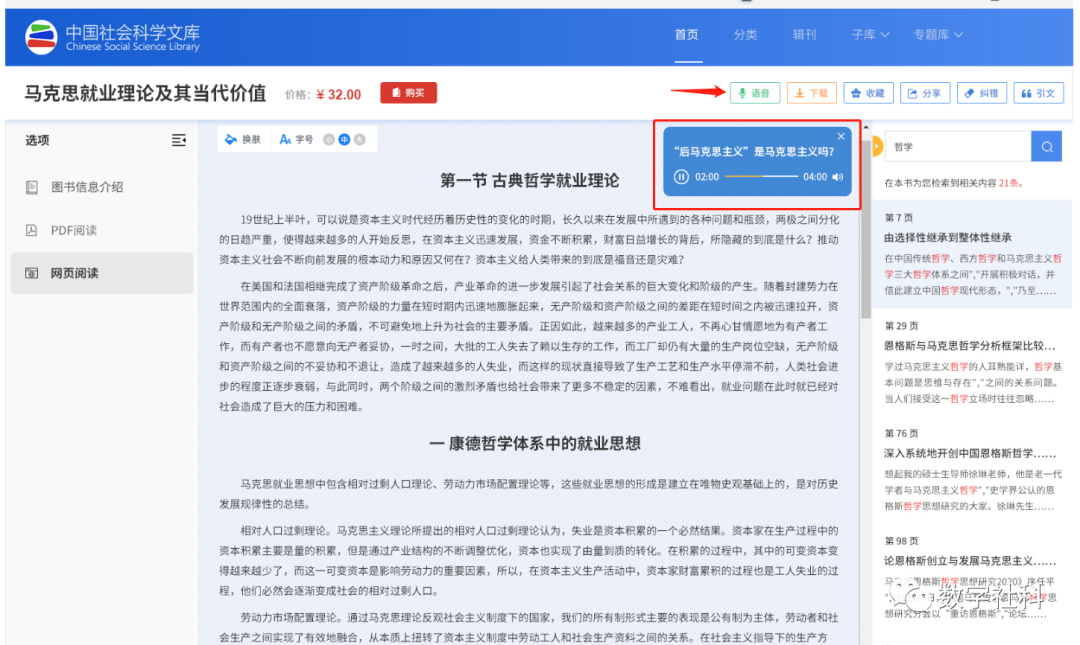Viewport: 1080px width, 645px height.
Task: Click the audio progress bar
Action: (761, 177)
